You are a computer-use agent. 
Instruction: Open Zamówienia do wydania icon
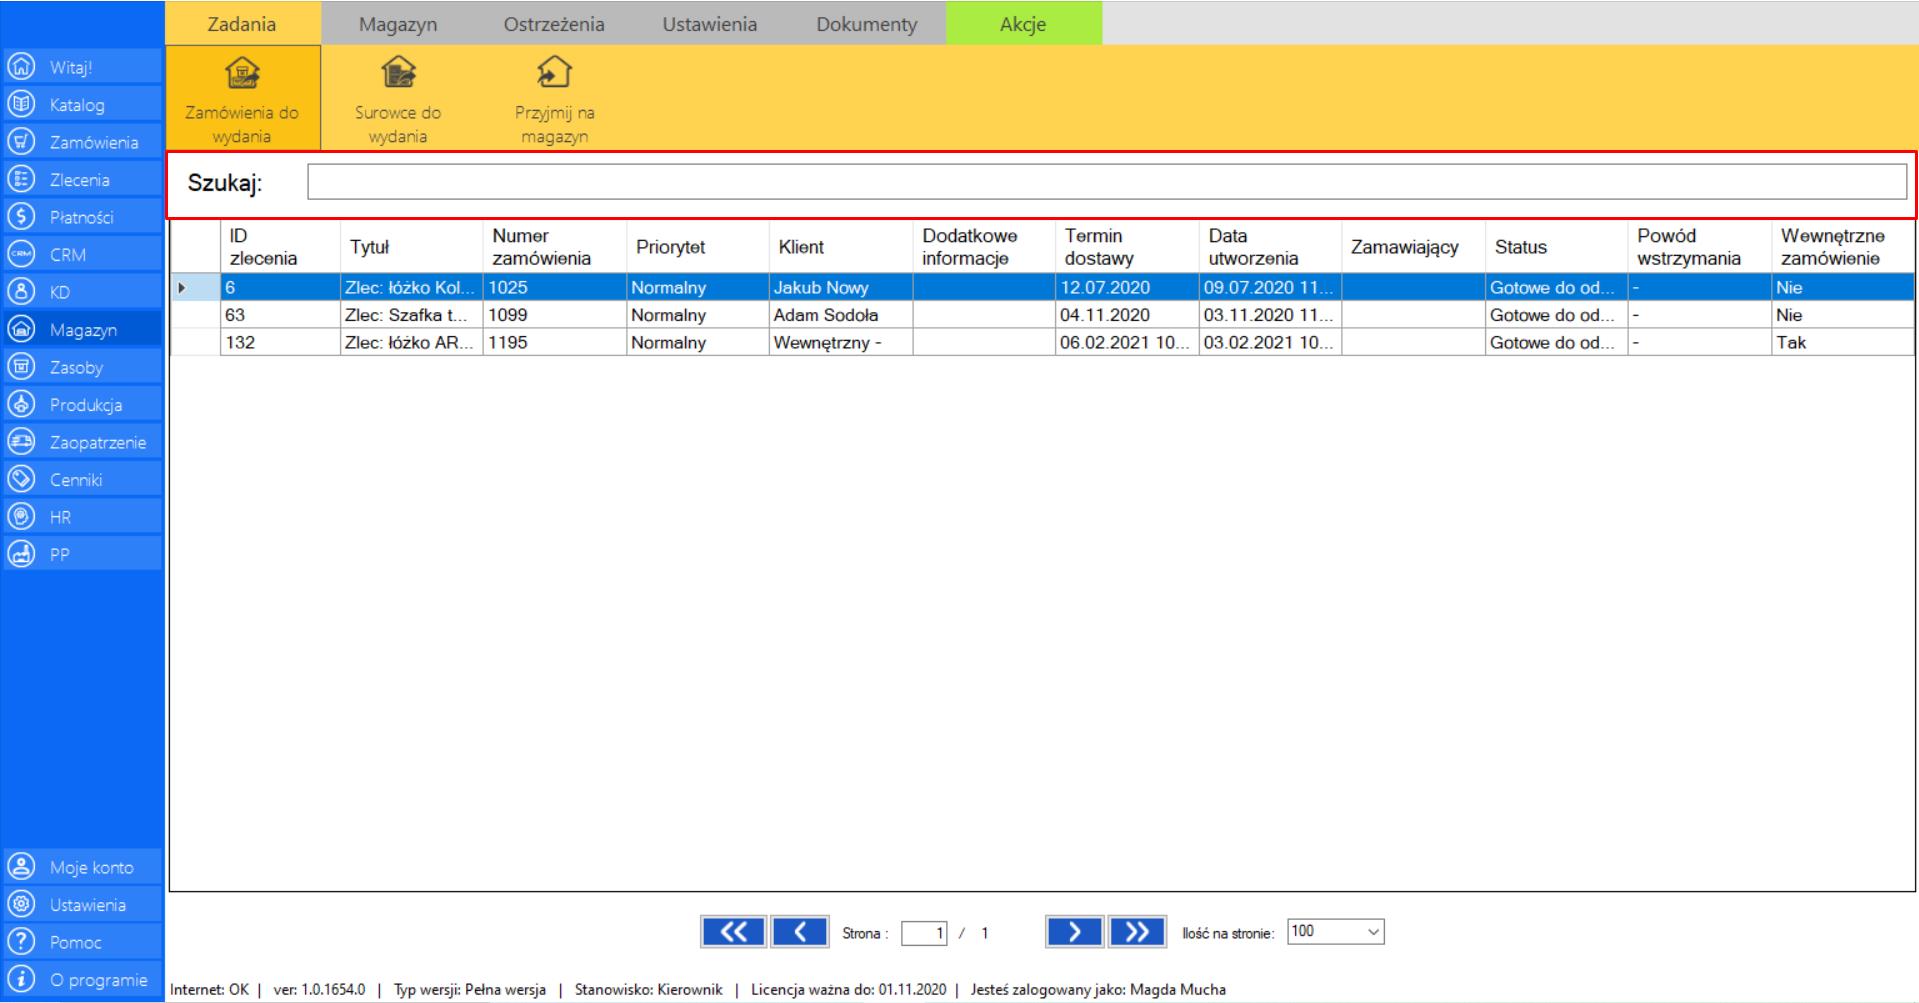[x=242, y=75]
